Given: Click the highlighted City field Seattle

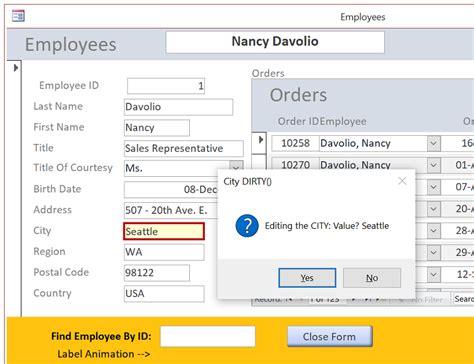Looking at the screenshot, I should [x=164, y=231].
